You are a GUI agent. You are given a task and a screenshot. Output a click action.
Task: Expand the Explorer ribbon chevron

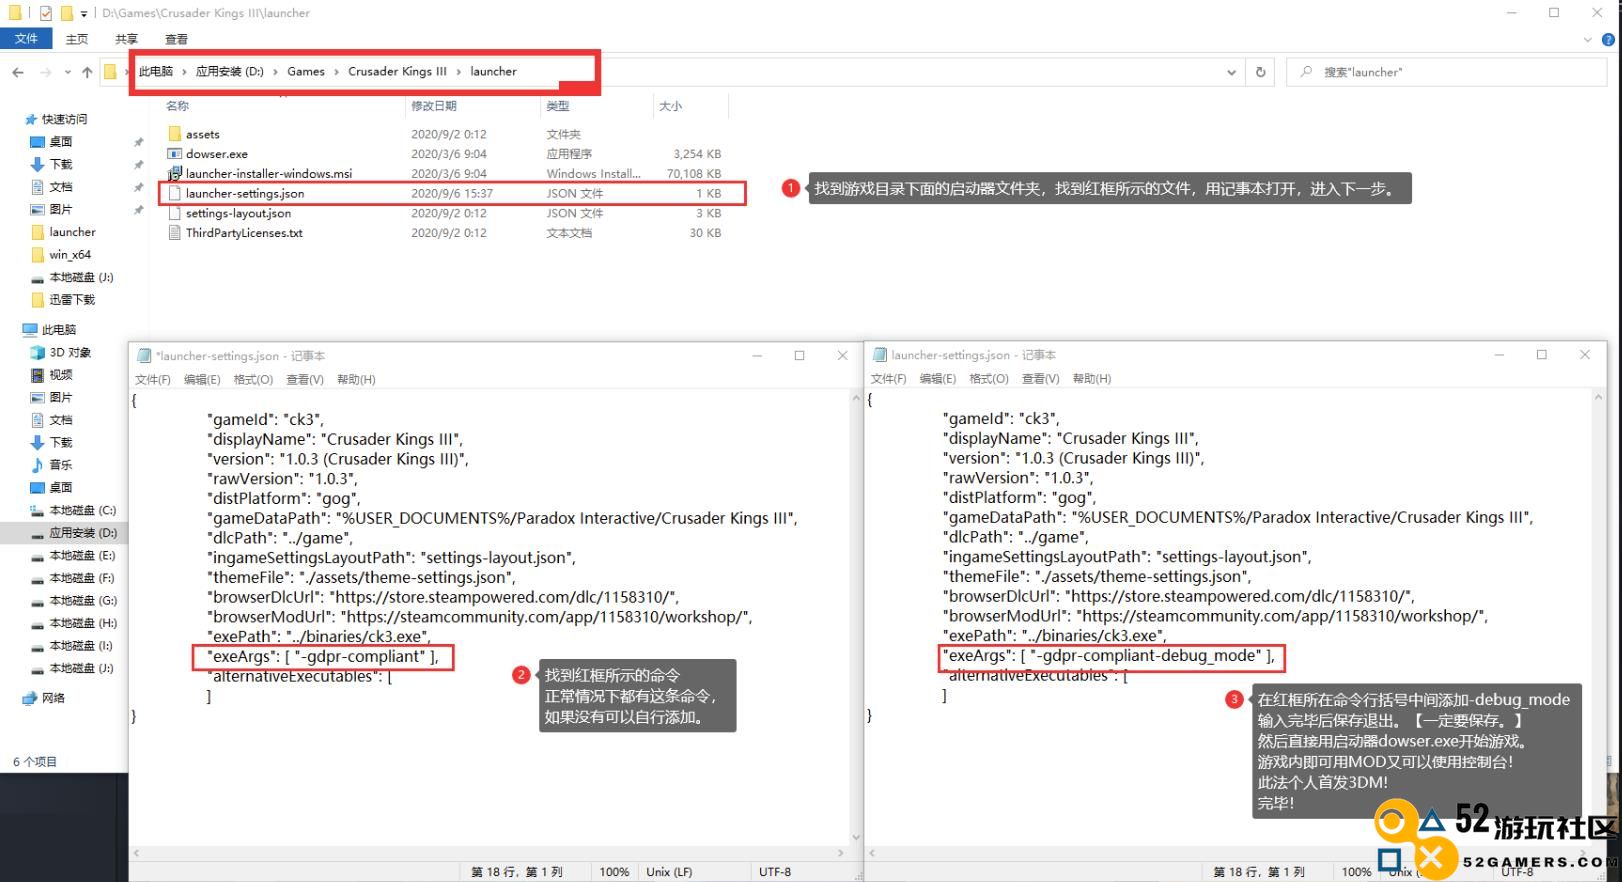[x=1587, y=40]
